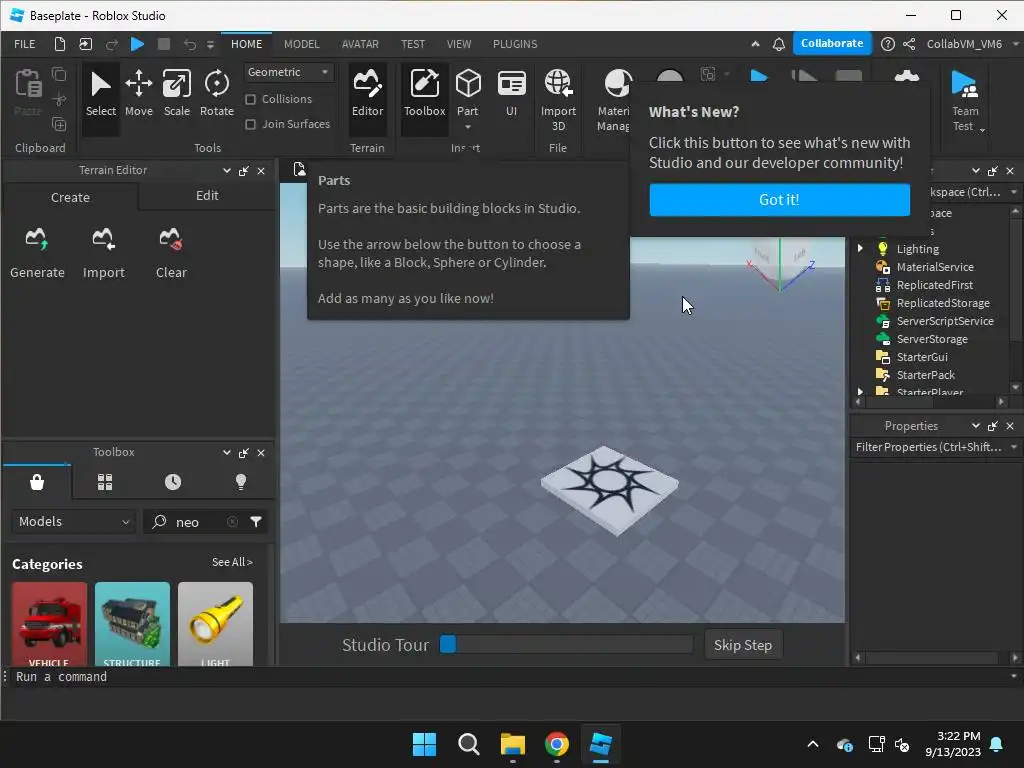Click Import 3D globe icon

(x=558, y=84)
